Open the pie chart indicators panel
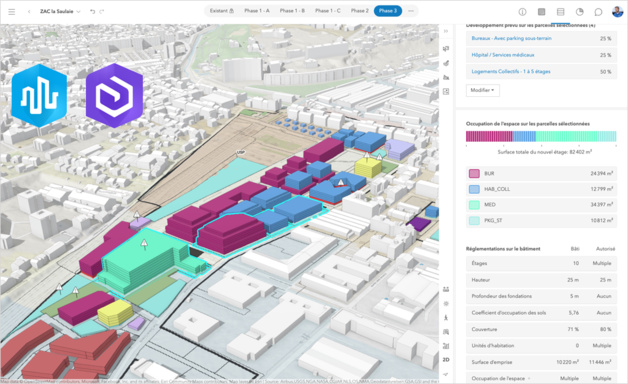 pyautogui.click(x=580, y=12)
